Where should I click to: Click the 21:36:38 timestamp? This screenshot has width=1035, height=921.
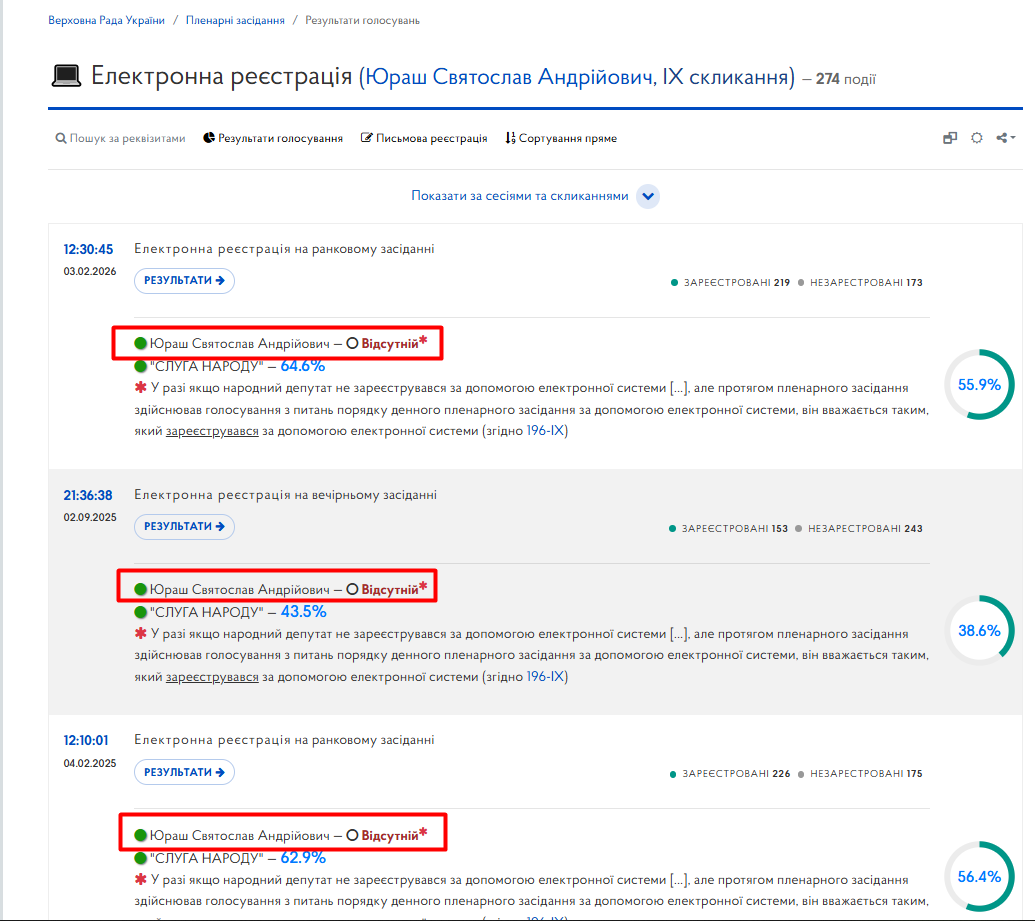tap(88, 495)
